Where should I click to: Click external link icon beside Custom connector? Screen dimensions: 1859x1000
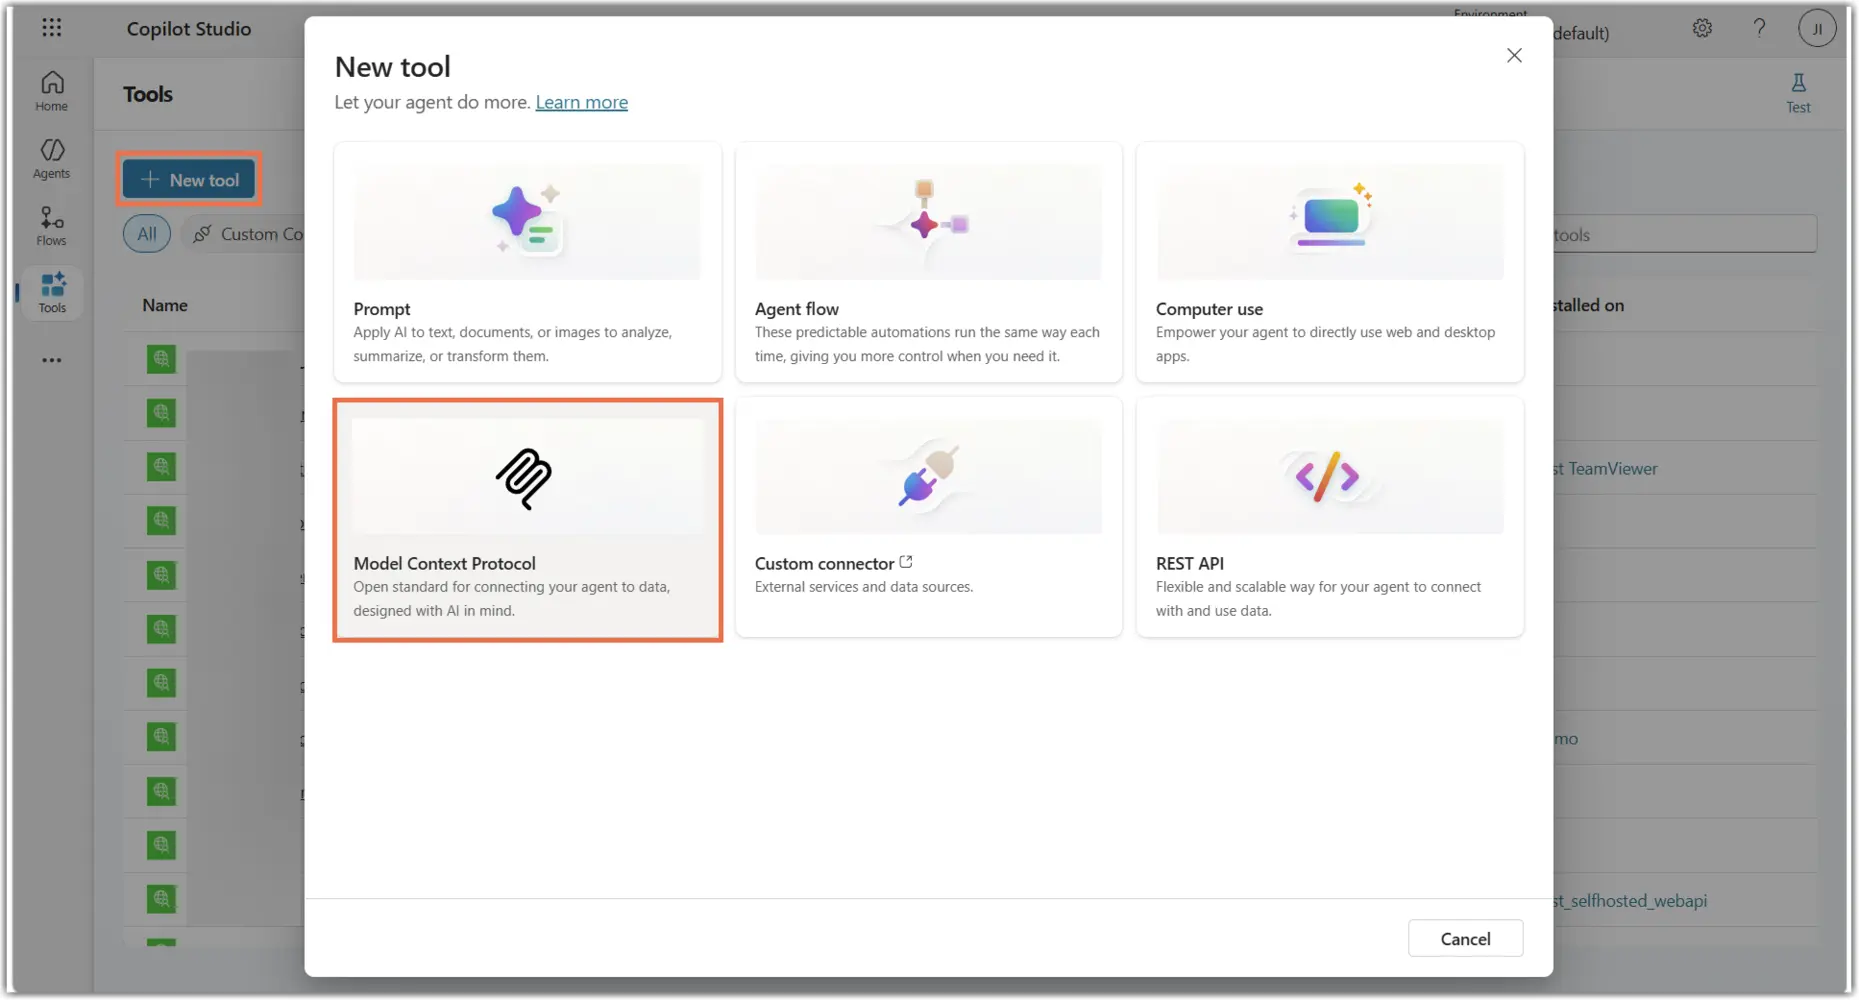click(x=906, y=562)
